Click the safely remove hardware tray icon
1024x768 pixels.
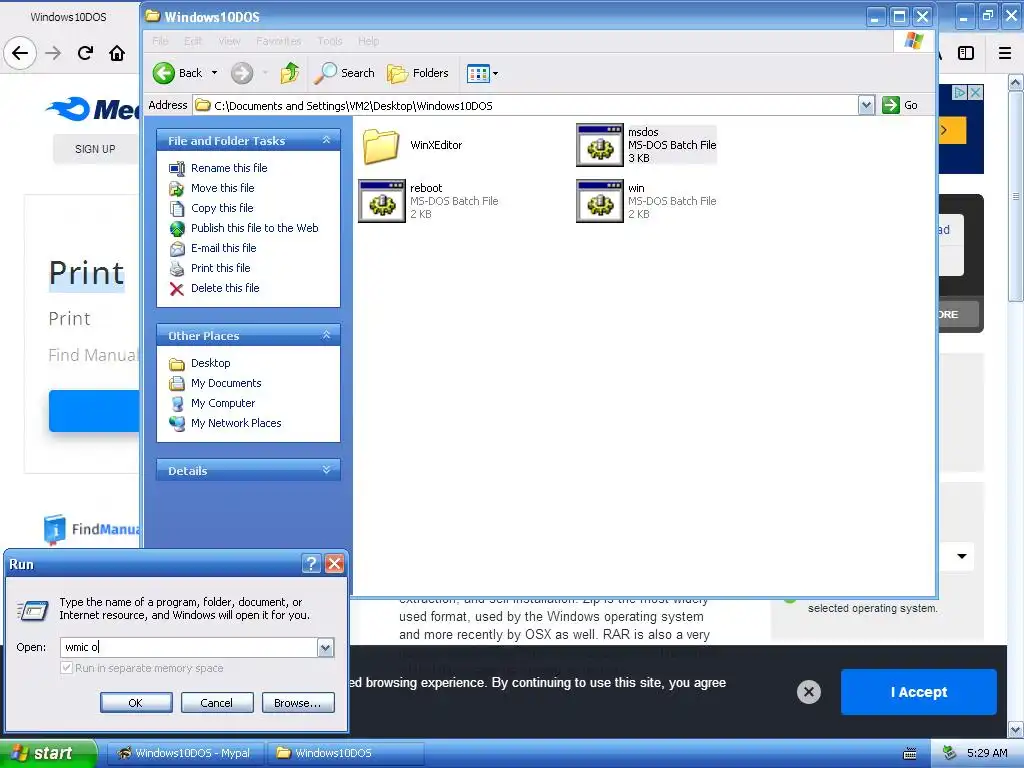(x=950, y=753)
